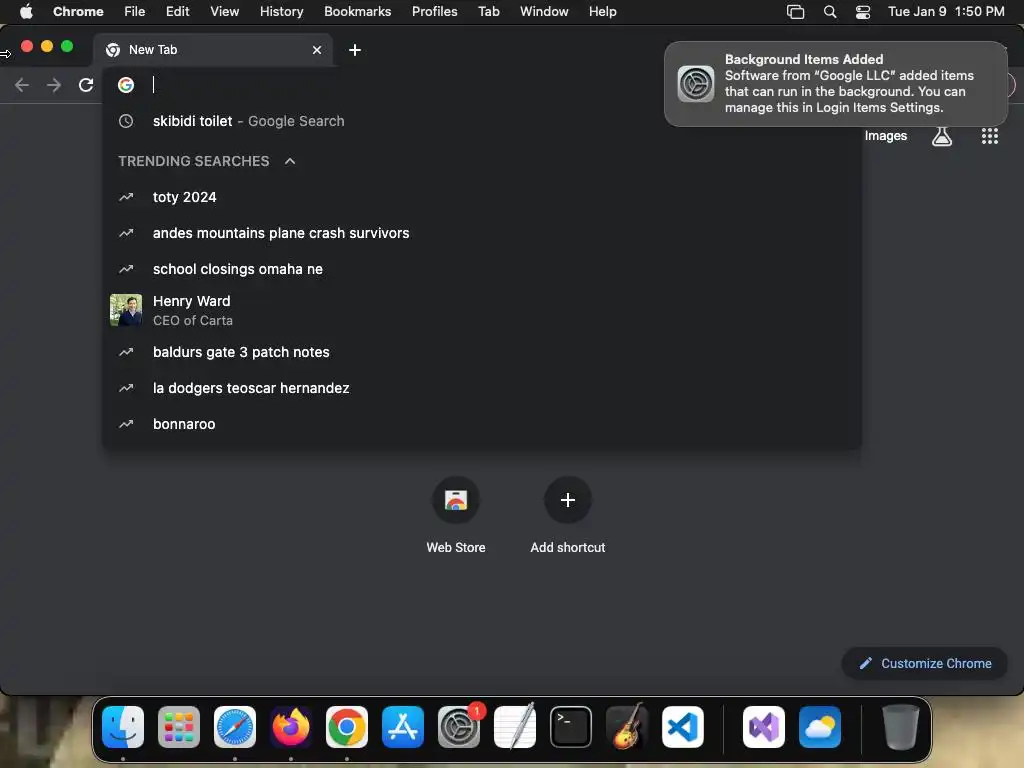1024x768 pixels.
Task: Open Spotlight search in menu bar
Action: (x=830, y=12)
